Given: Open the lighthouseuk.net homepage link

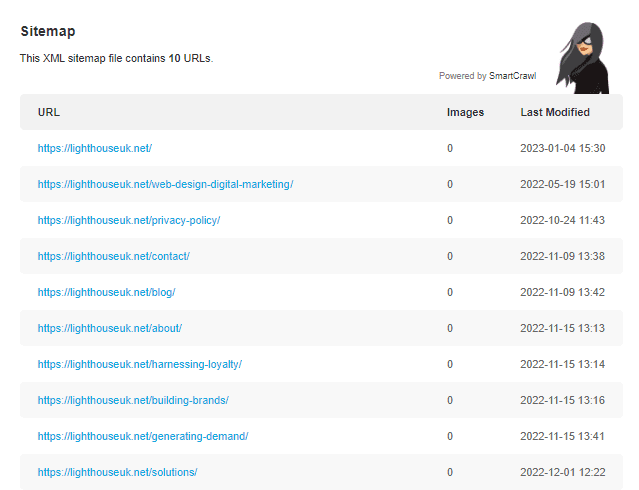Looking at the screenshot, I should (x=95, y=148).
